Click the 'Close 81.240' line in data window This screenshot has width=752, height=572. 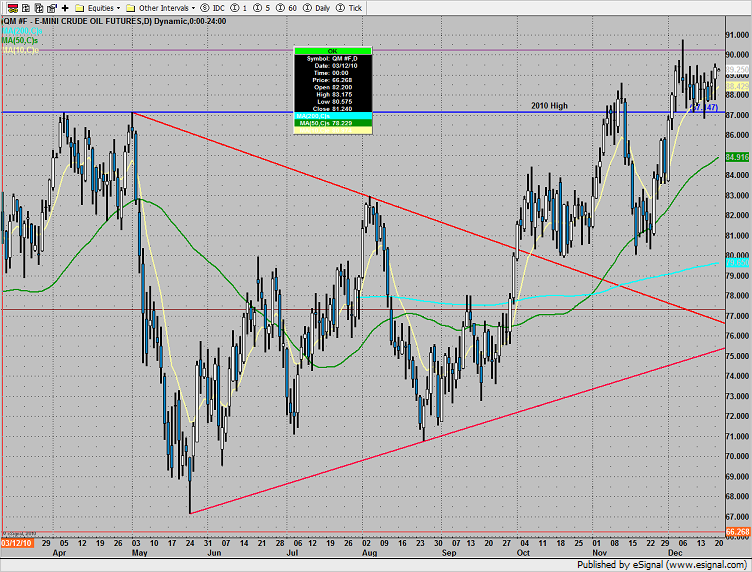click(x=332, y=109)
